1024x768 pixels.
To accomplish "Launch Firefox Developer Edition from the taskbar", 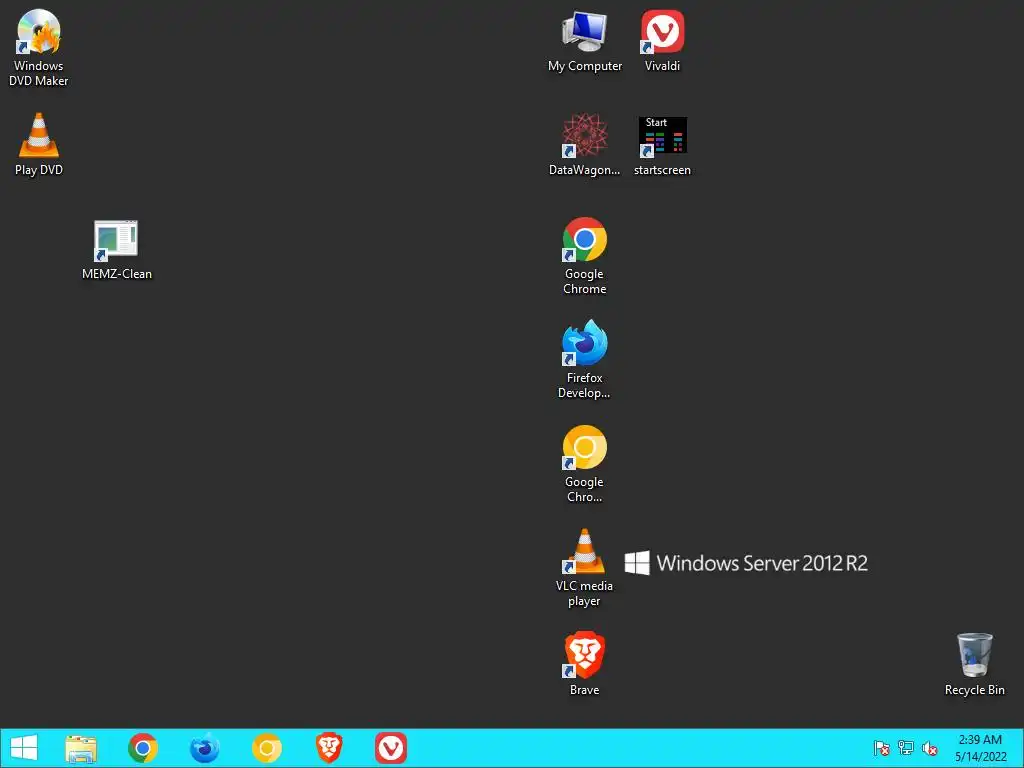I will coord(204,748).
